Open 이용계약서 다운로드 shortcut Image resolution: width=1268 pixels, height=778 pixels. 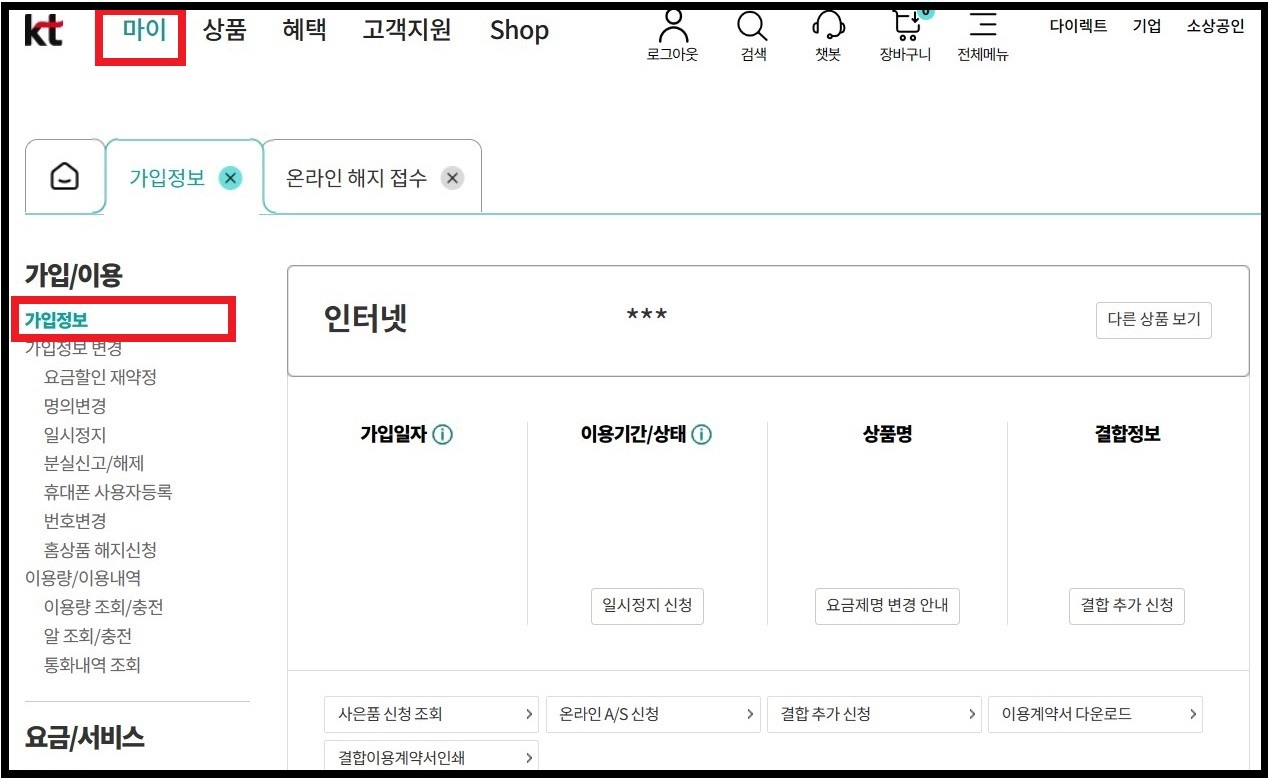click(x=1096, y=714)
